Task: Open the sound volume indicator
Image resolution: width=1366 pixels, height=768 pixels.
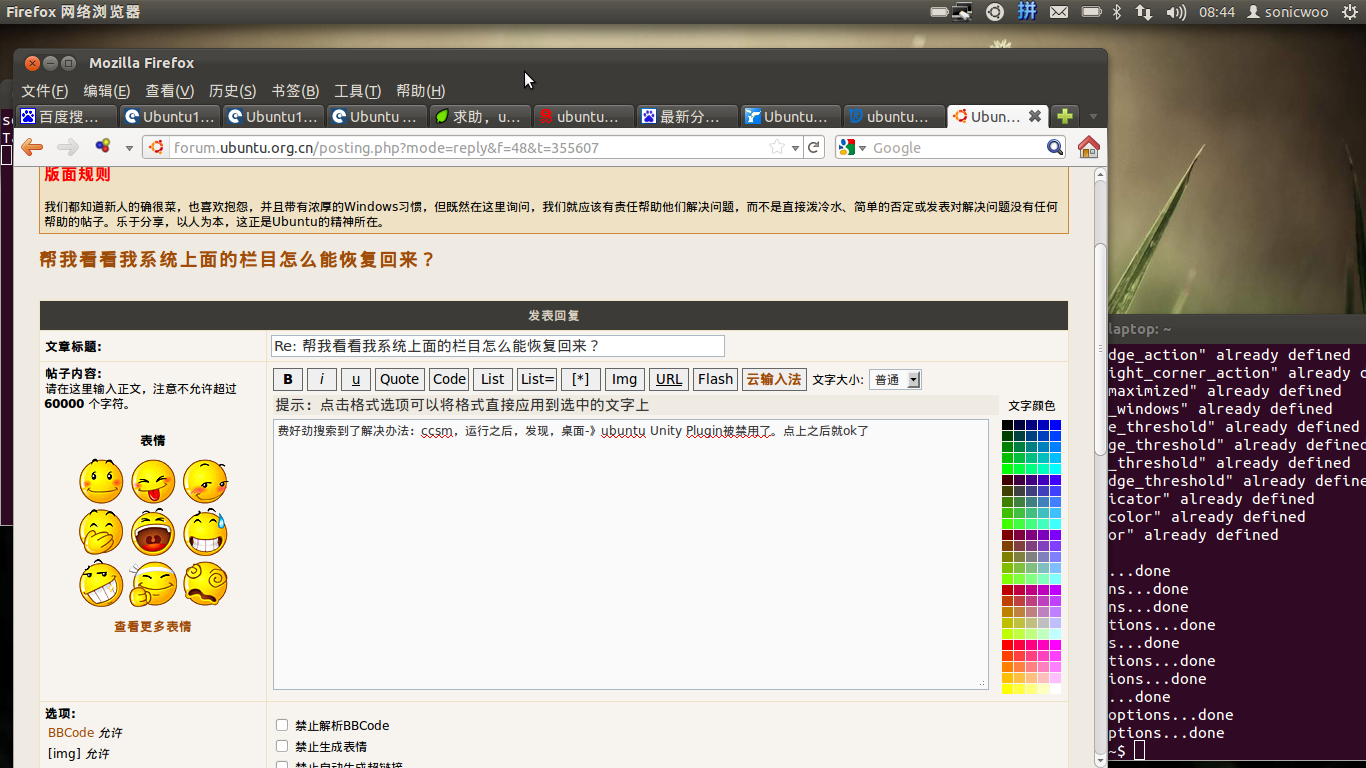Action: pos(1176,12)
